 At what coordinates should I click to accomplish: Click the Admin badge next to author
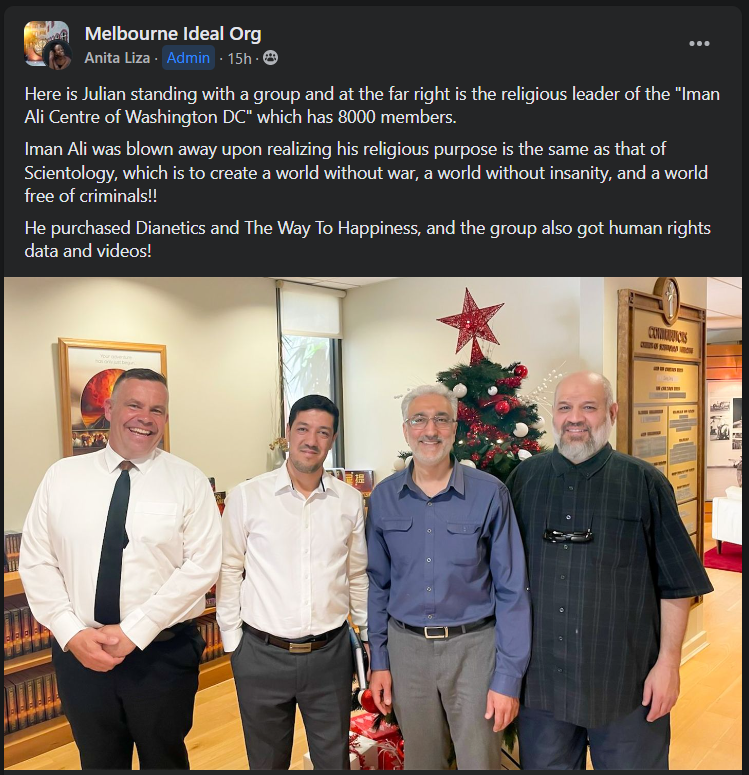tap(188, 58)
